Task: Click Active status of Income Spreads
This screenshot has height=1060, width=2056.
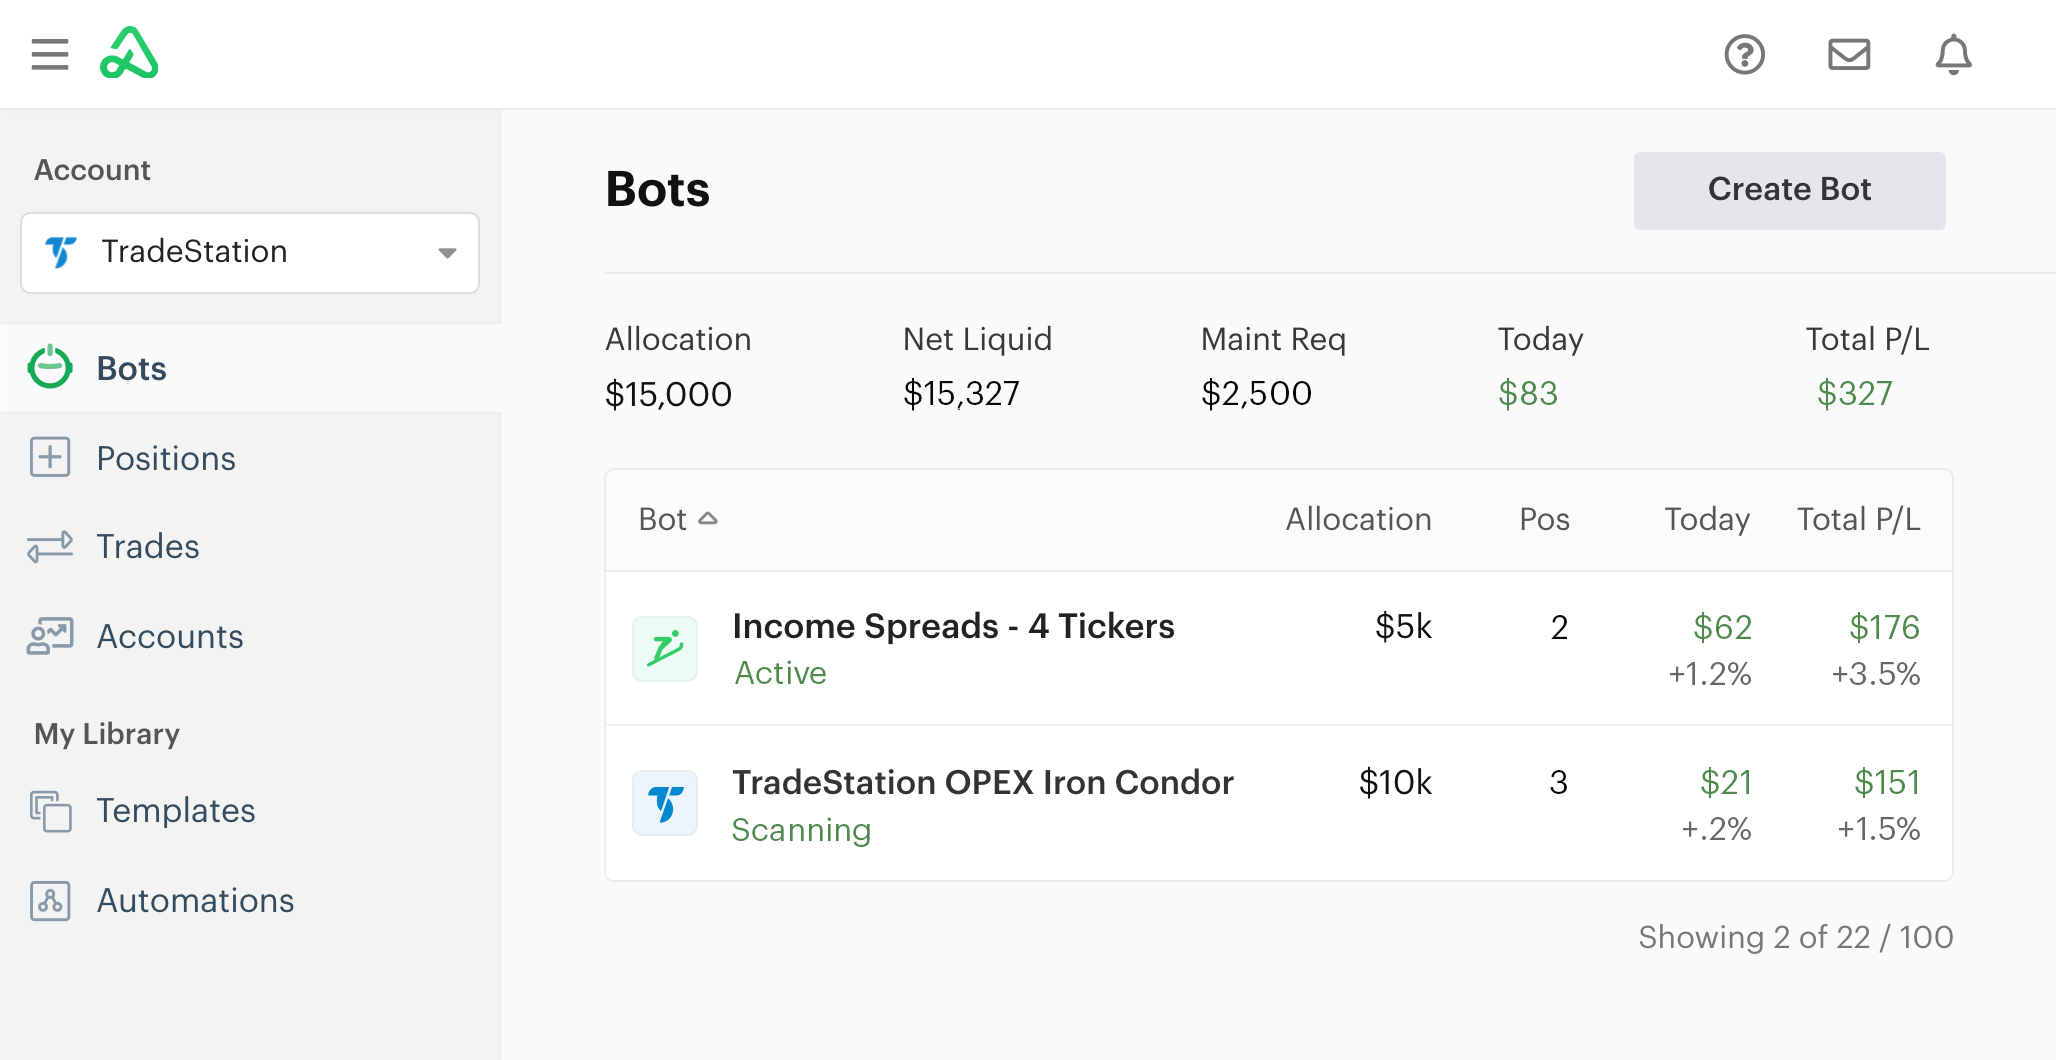Action: 780,673
